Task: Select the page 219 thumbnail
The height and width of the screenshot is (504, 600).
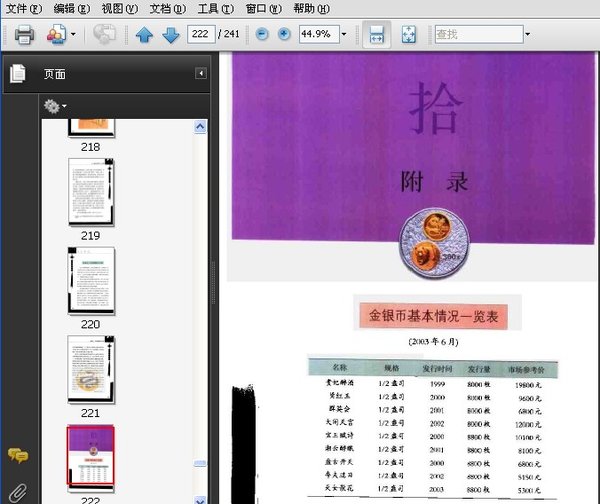Action: coord(91,191)
